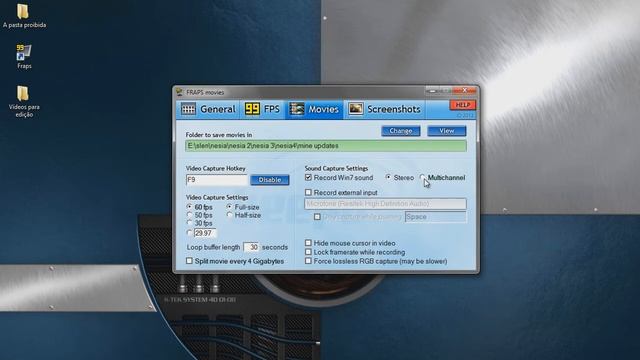Open the Screenshots tab
Screen dimensions: 640x360
click(384, 109)
